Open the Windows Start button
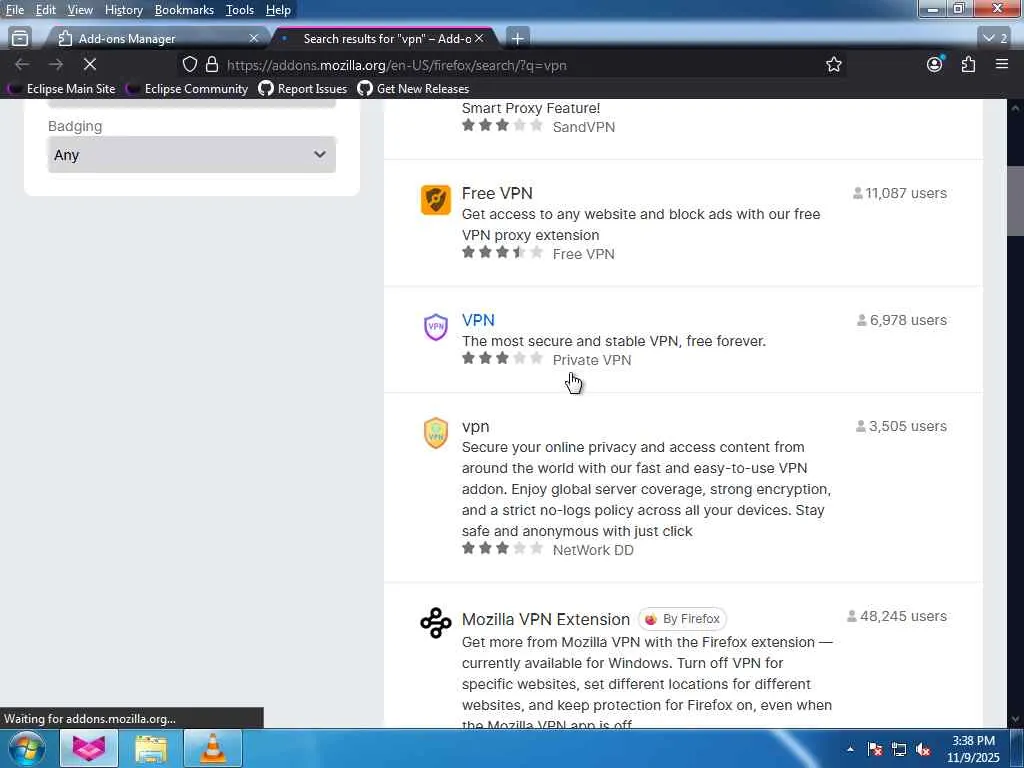 pyautogui.click(x=26, y=748)
